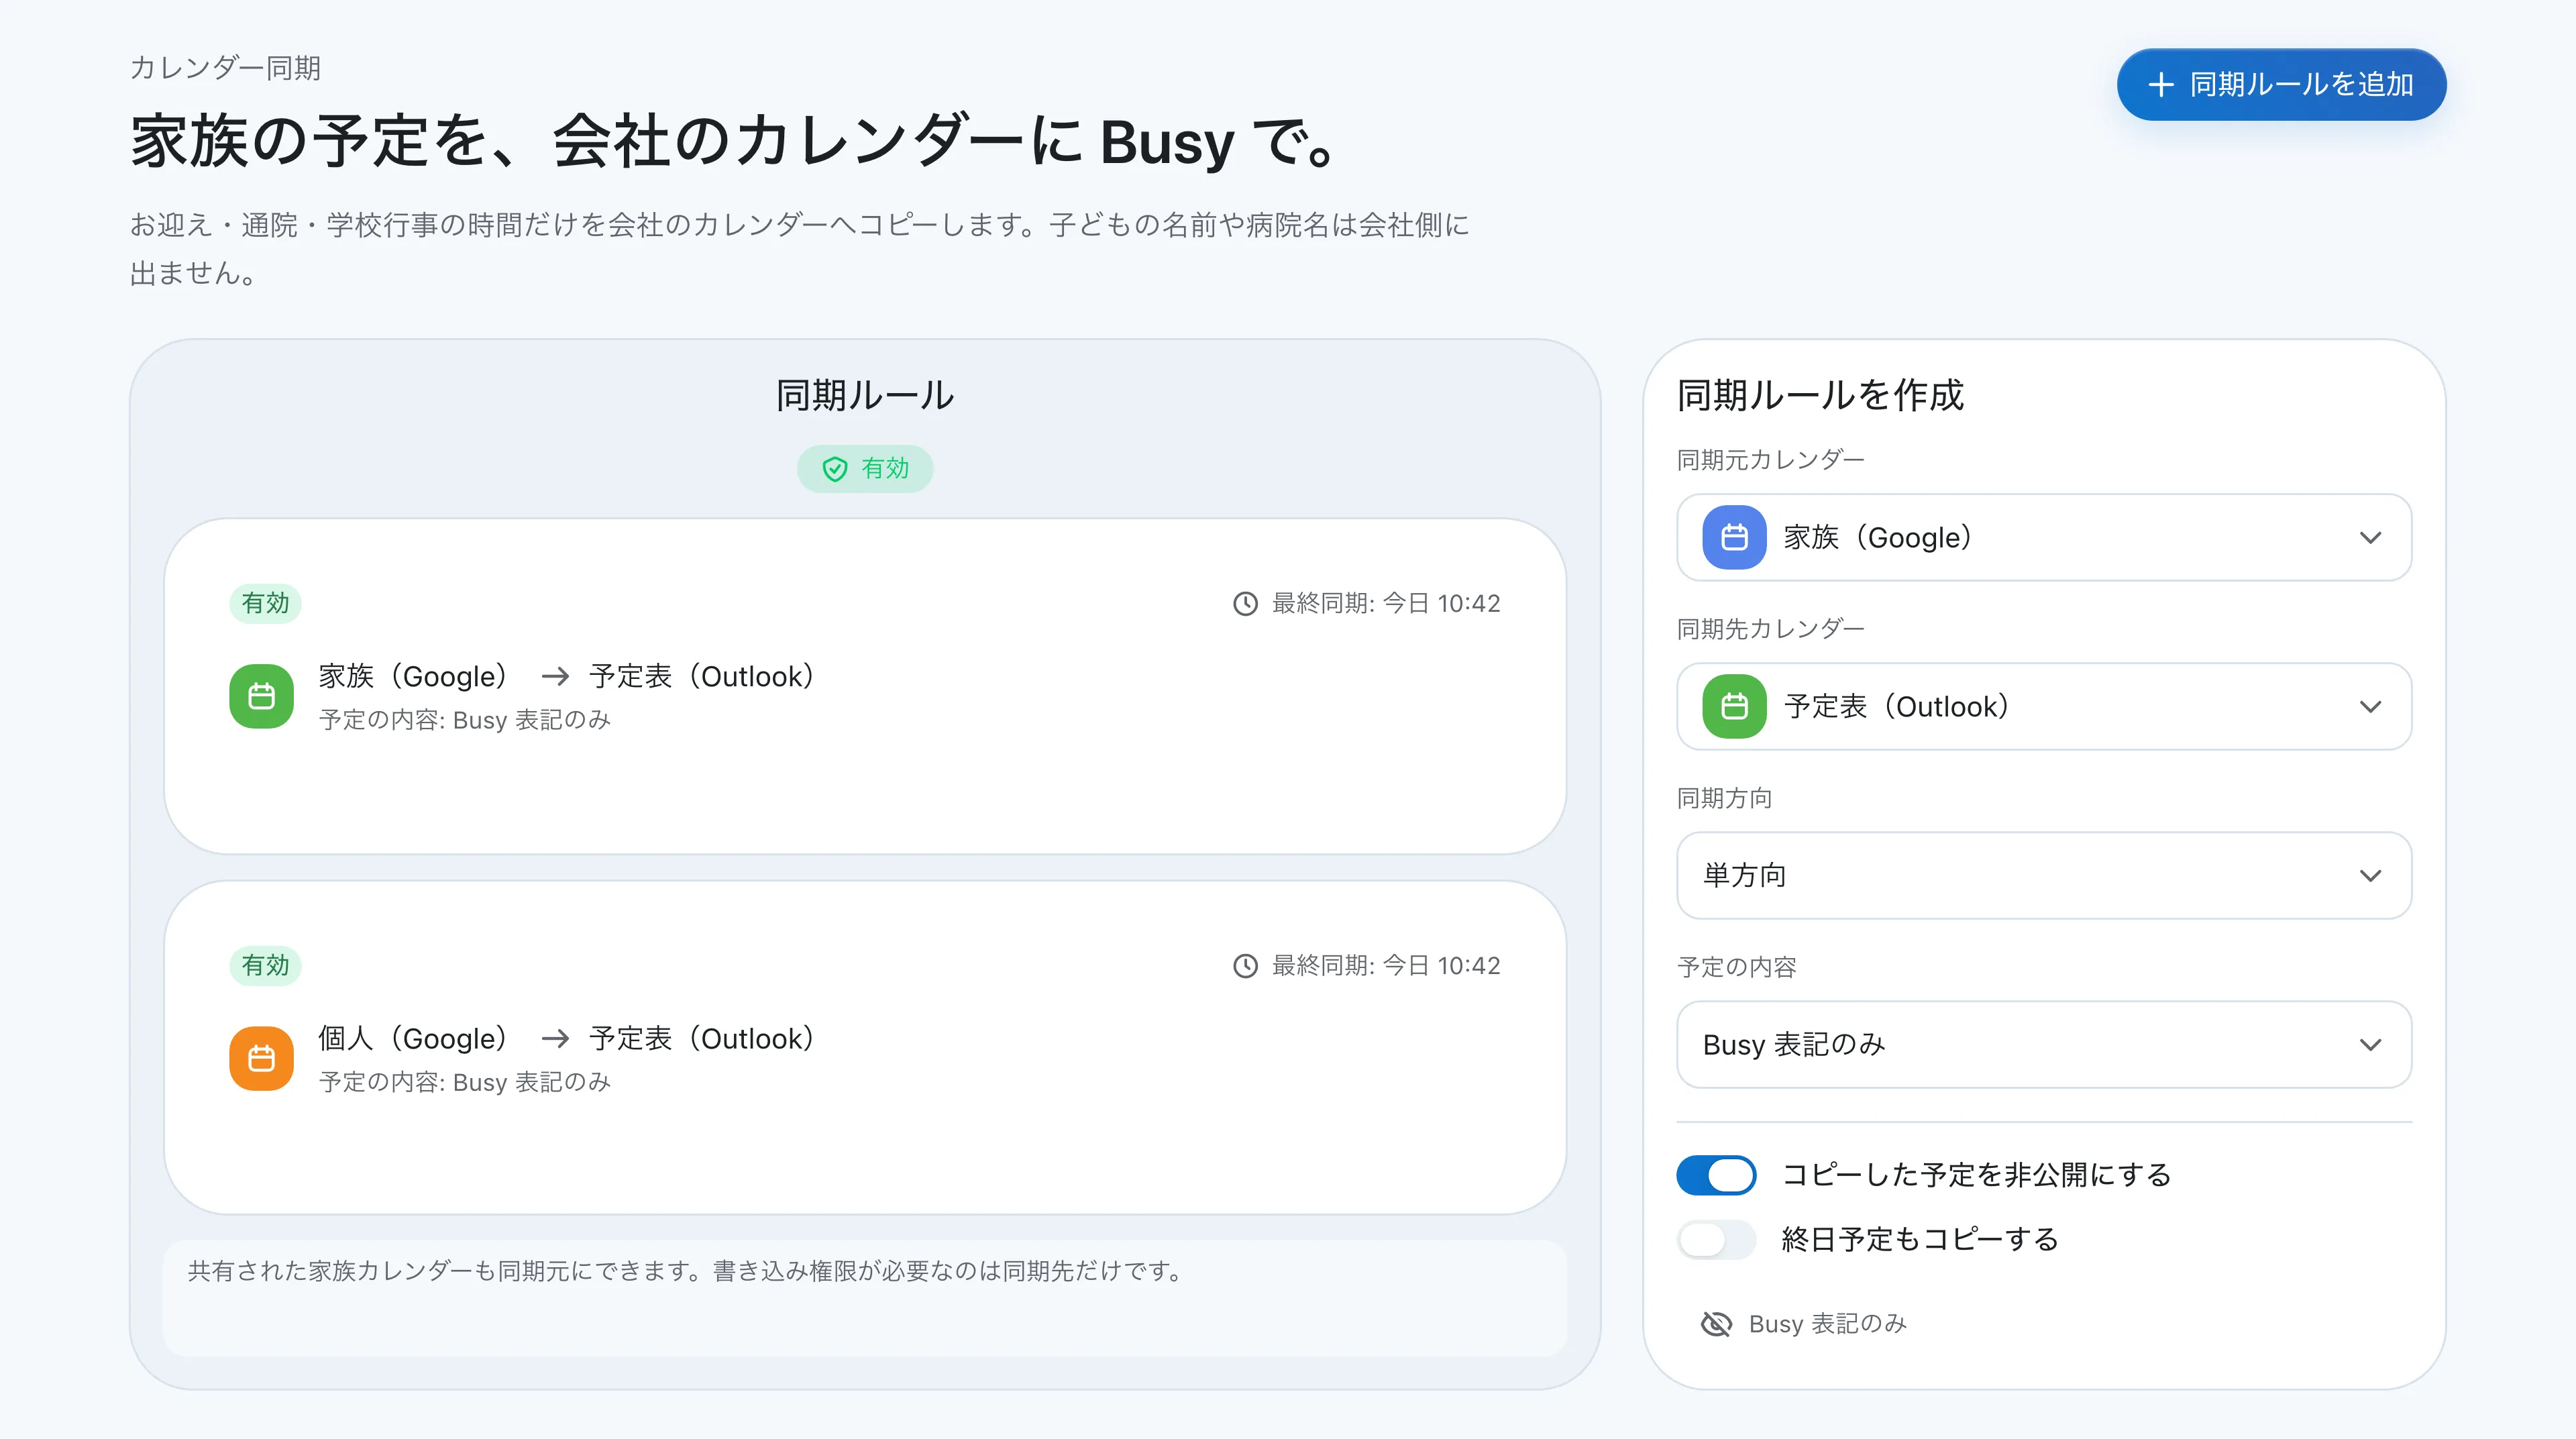
Task: Click the clock icon on 家族 rule card
Action: [1245, 603]
